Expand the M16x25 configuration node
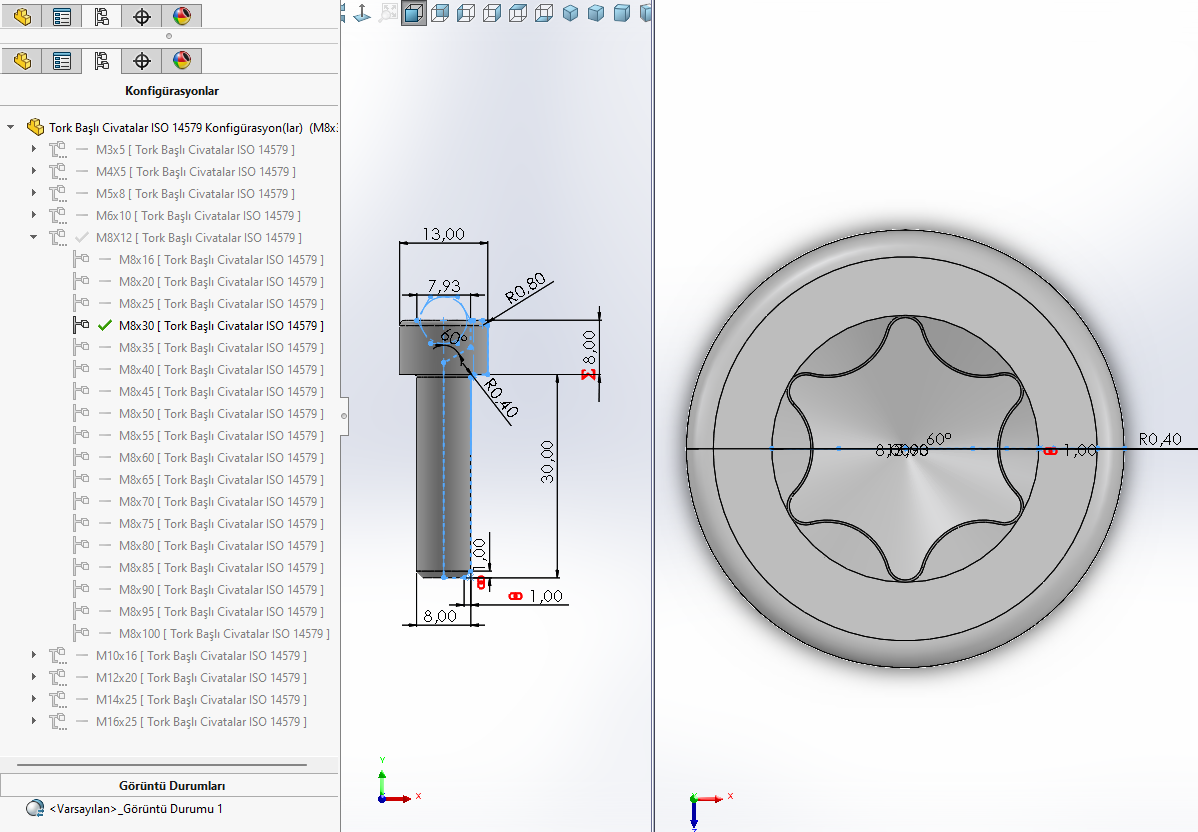Viewport: 1198px width, 832px height. 33,722
